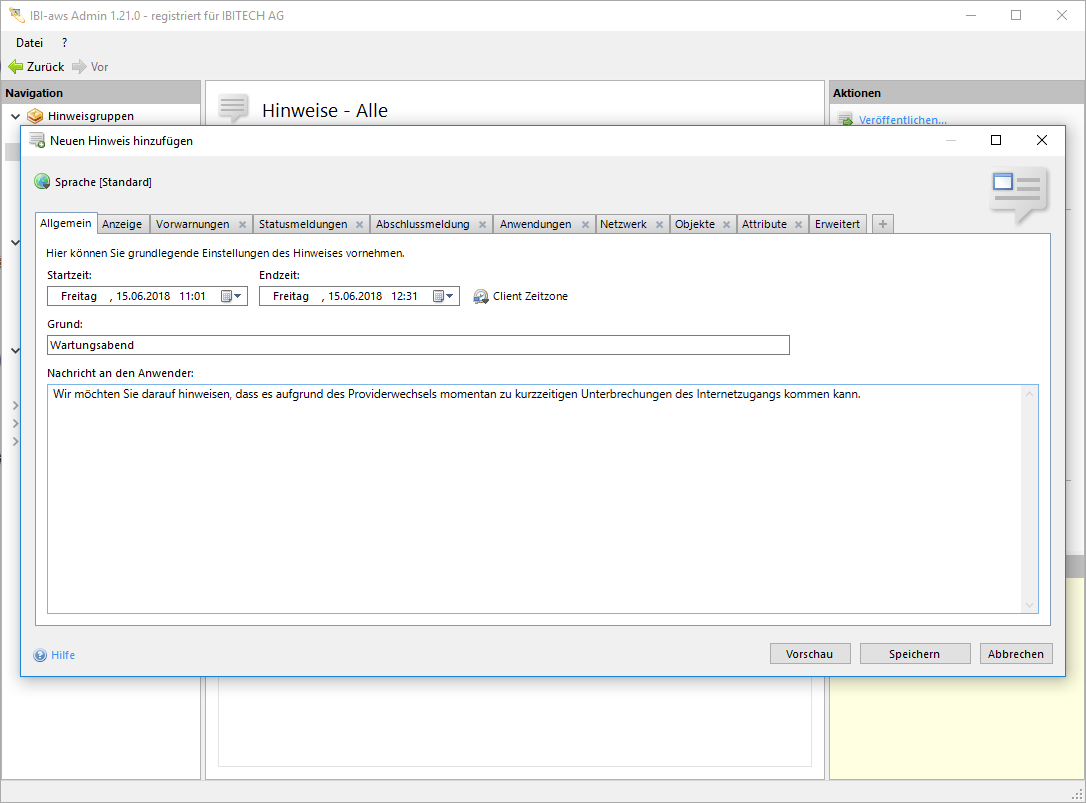Close the Statusmeldungen tab via its x
This screenshot has height=803, width=1086.
pos(359,225)
